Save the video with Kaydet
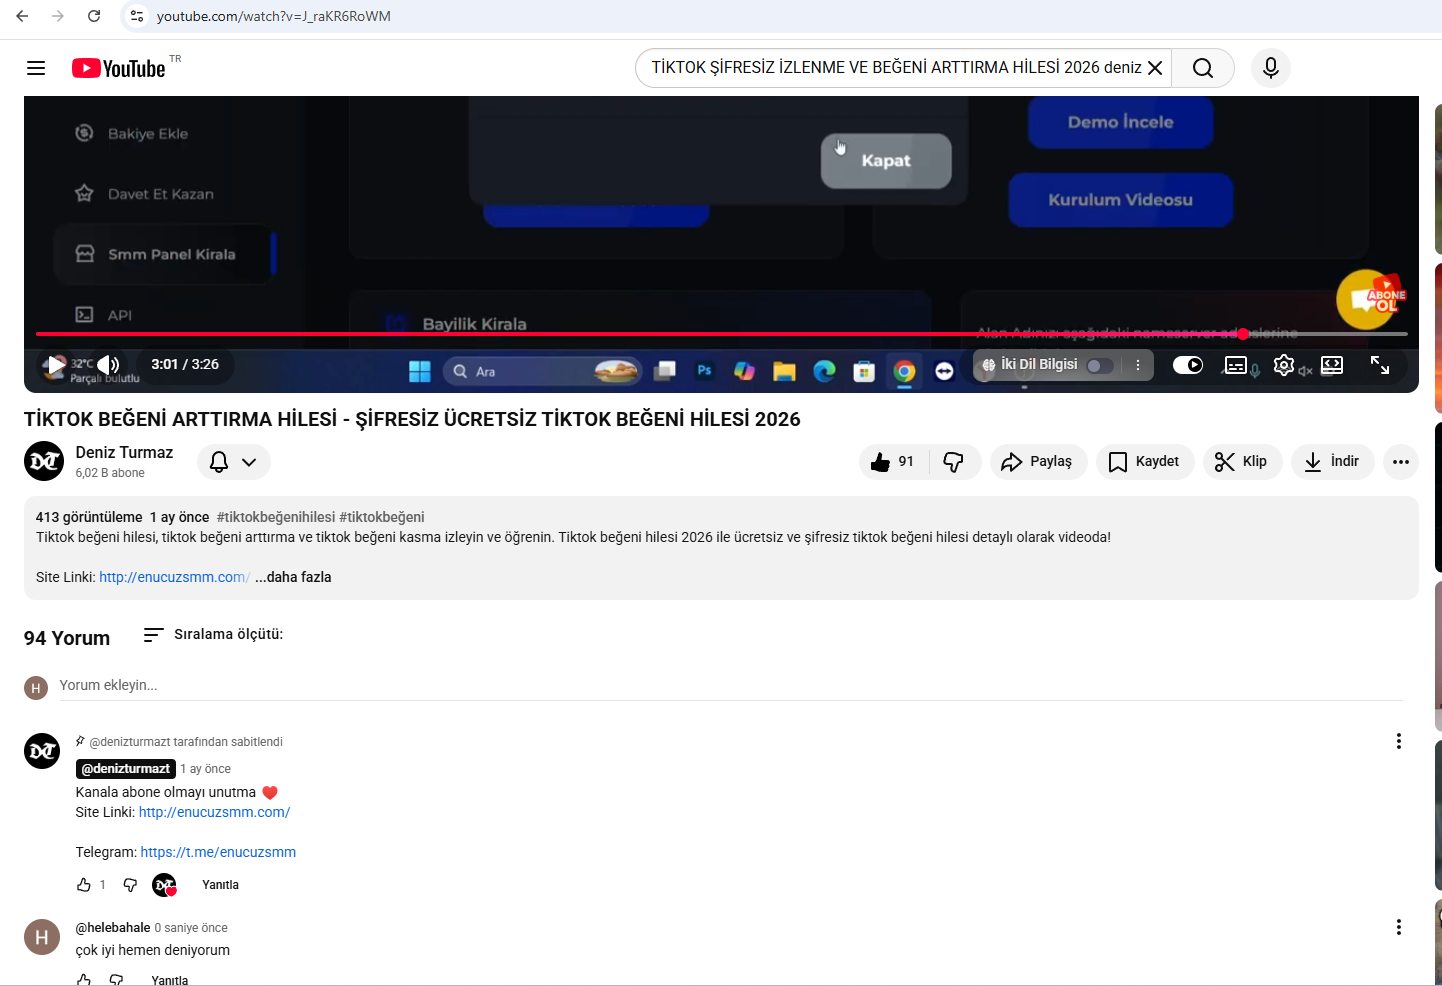The height and width of the screenshot is (986, 1442). 1145,461
